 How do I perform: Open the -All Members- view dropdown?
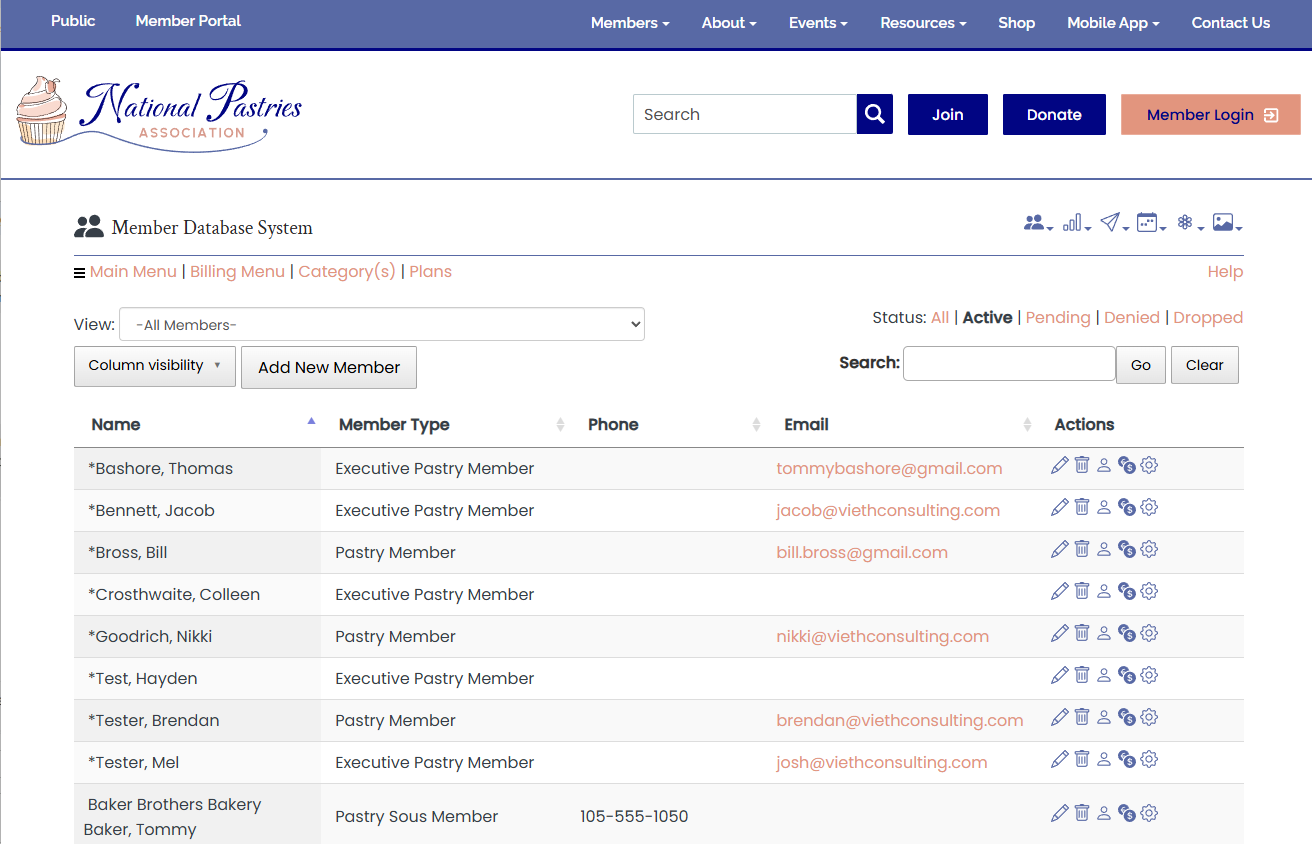(x=382, y=324)
